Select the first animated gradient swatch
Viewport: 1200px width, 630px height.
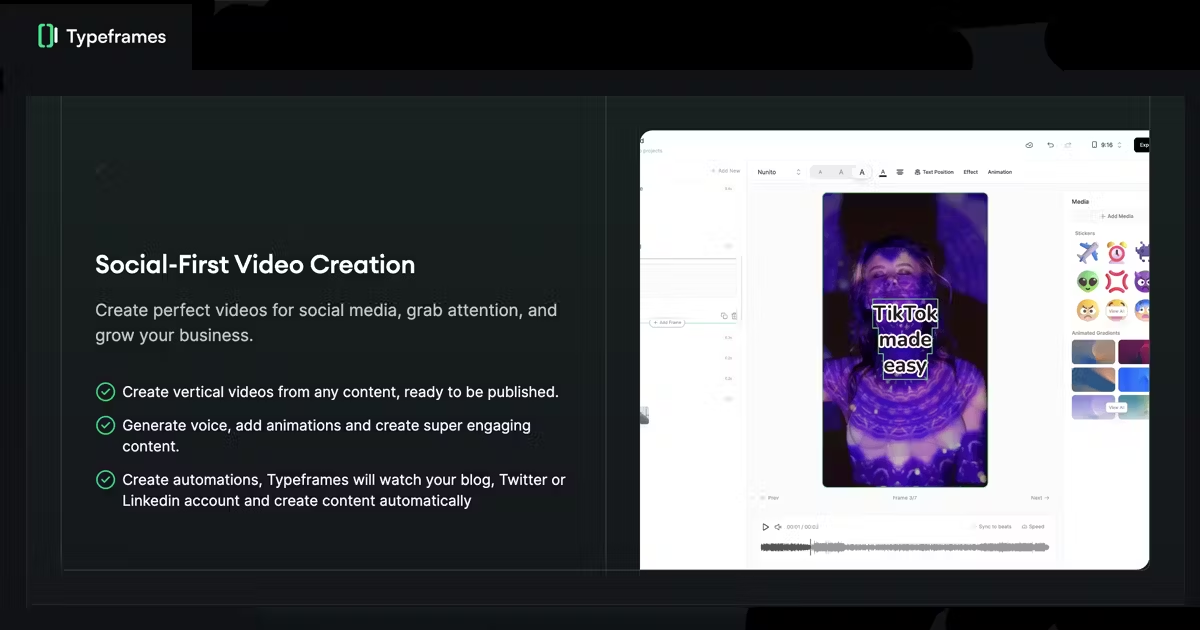point(1093,352)
